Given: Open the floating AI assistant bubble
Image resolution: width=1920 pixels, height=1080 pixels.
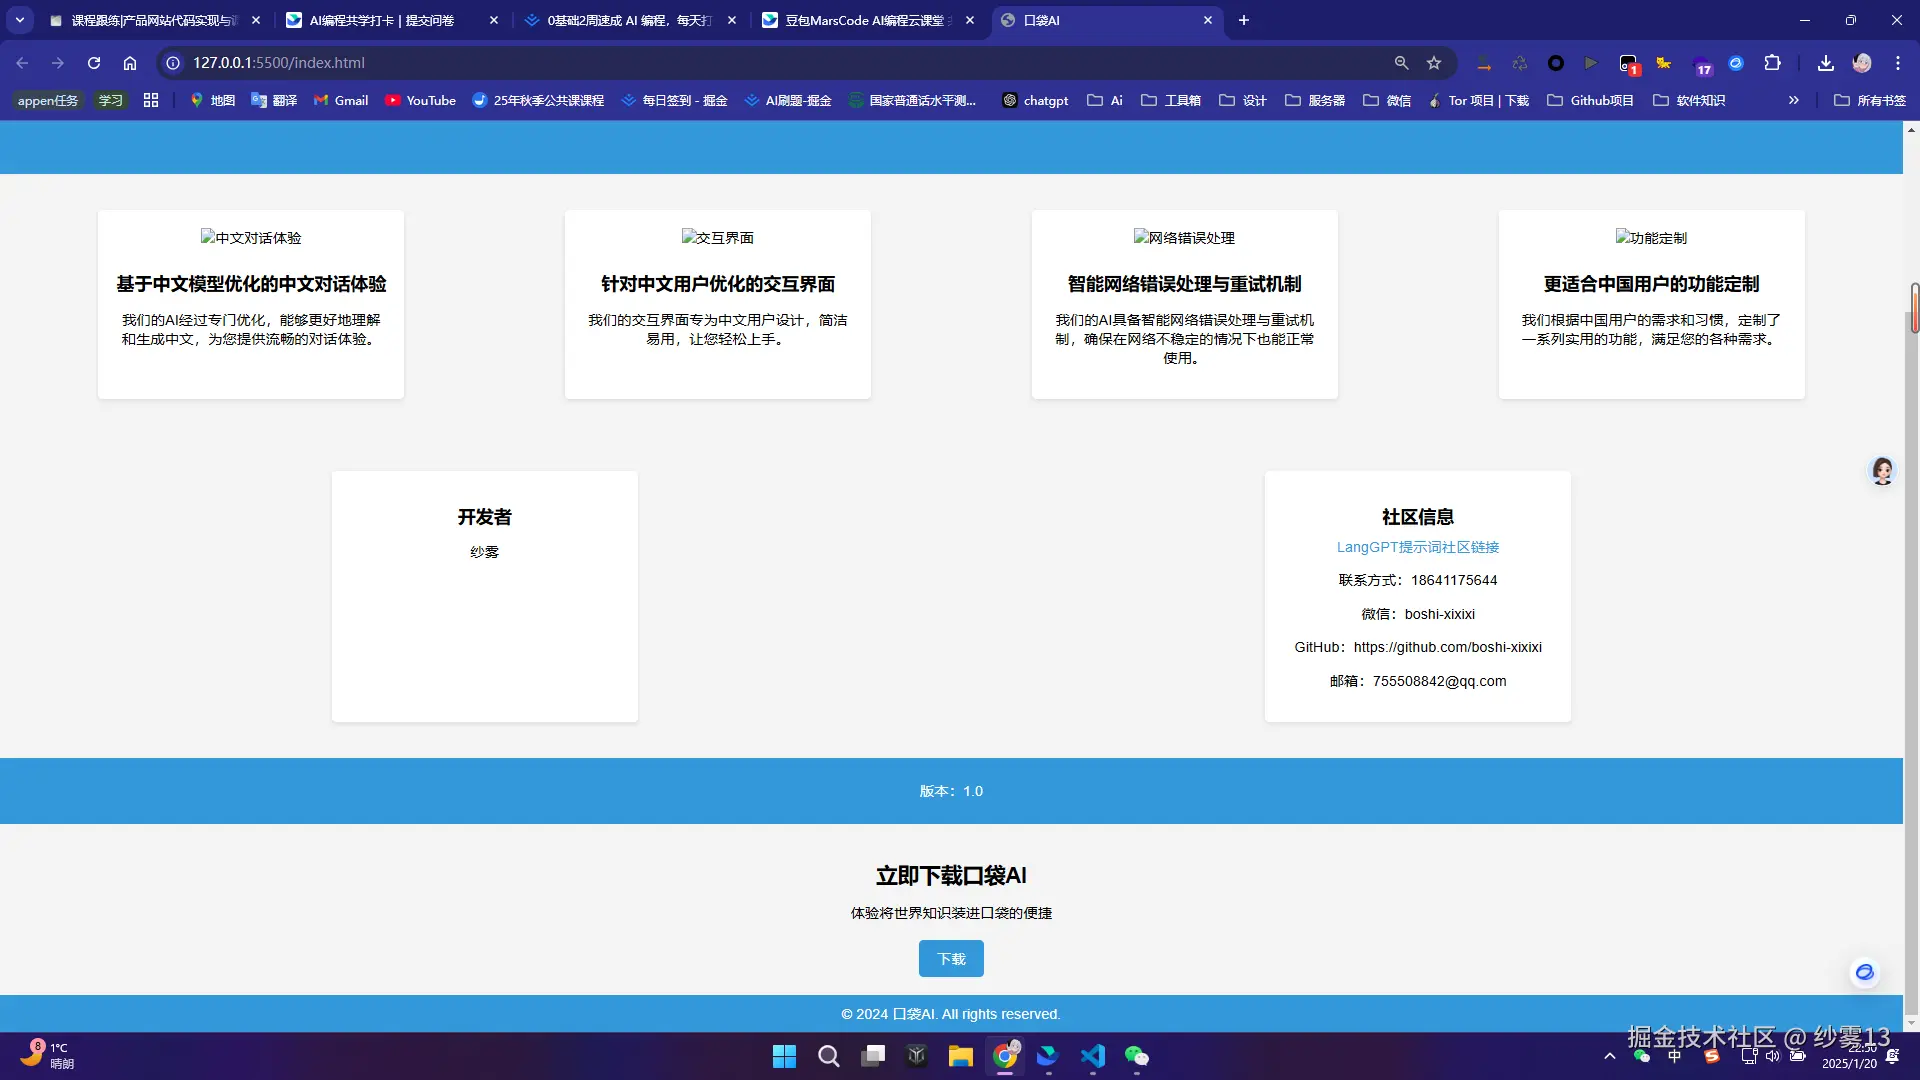Looking at the screenshot, I should tap(1864, 972).
